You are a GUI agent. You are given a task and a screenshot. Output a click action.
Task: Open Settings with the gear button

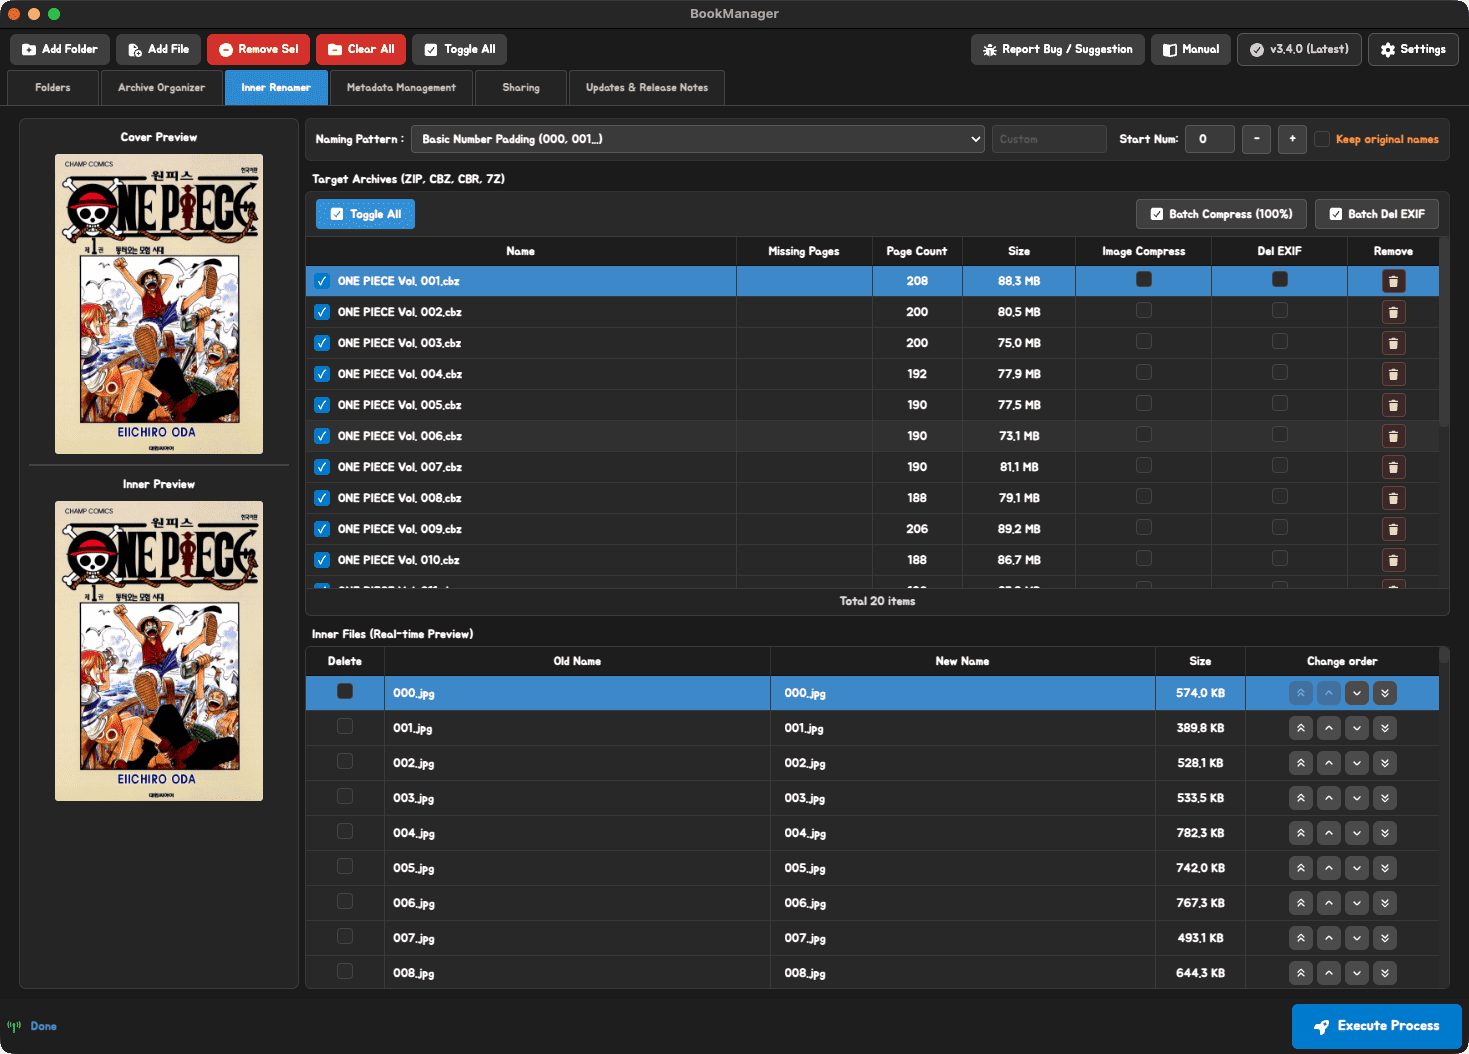(x=1413, y=49)
